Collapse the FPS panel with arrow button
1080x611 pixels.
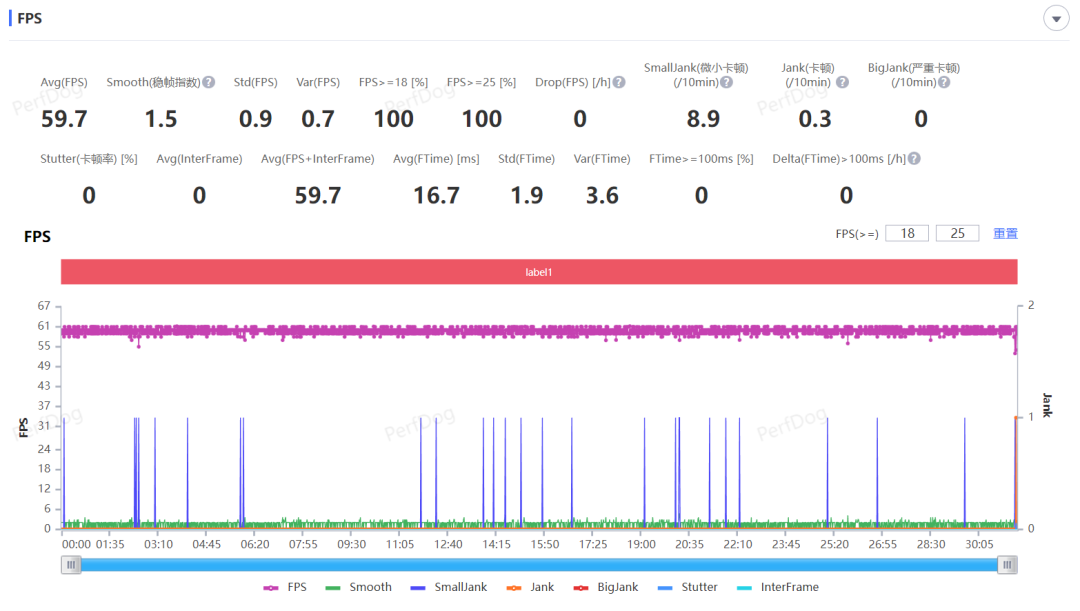[1055, 18]
